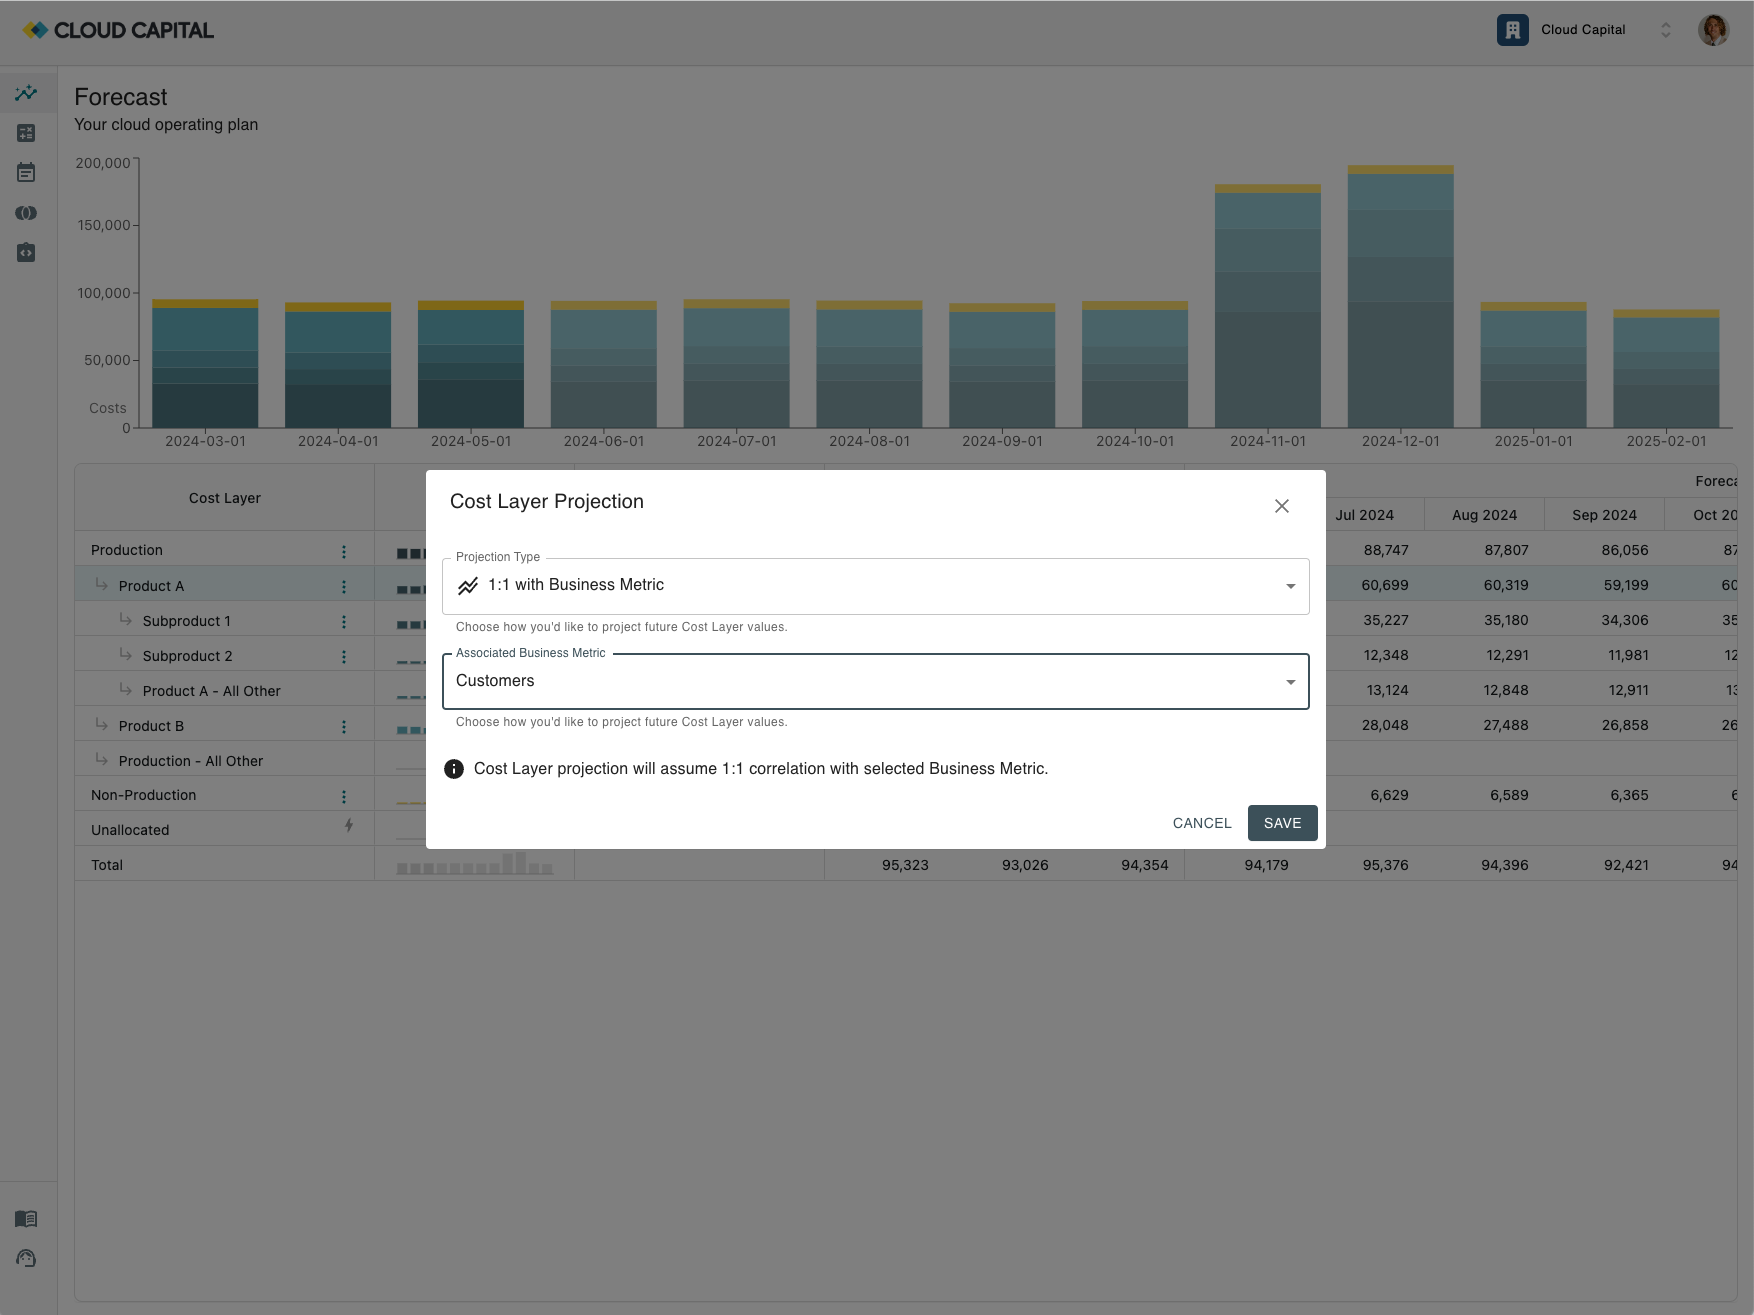Click the support headset icon
Screen dimensions: 1754x1315
[26, 1258]
